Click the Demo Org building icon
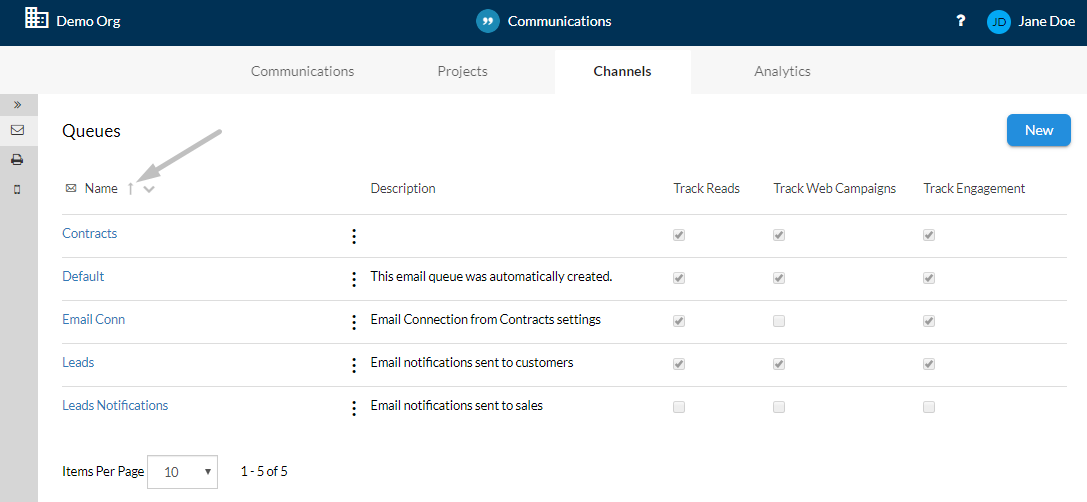This screenshot has width=1087, height=502. (37, 18)
